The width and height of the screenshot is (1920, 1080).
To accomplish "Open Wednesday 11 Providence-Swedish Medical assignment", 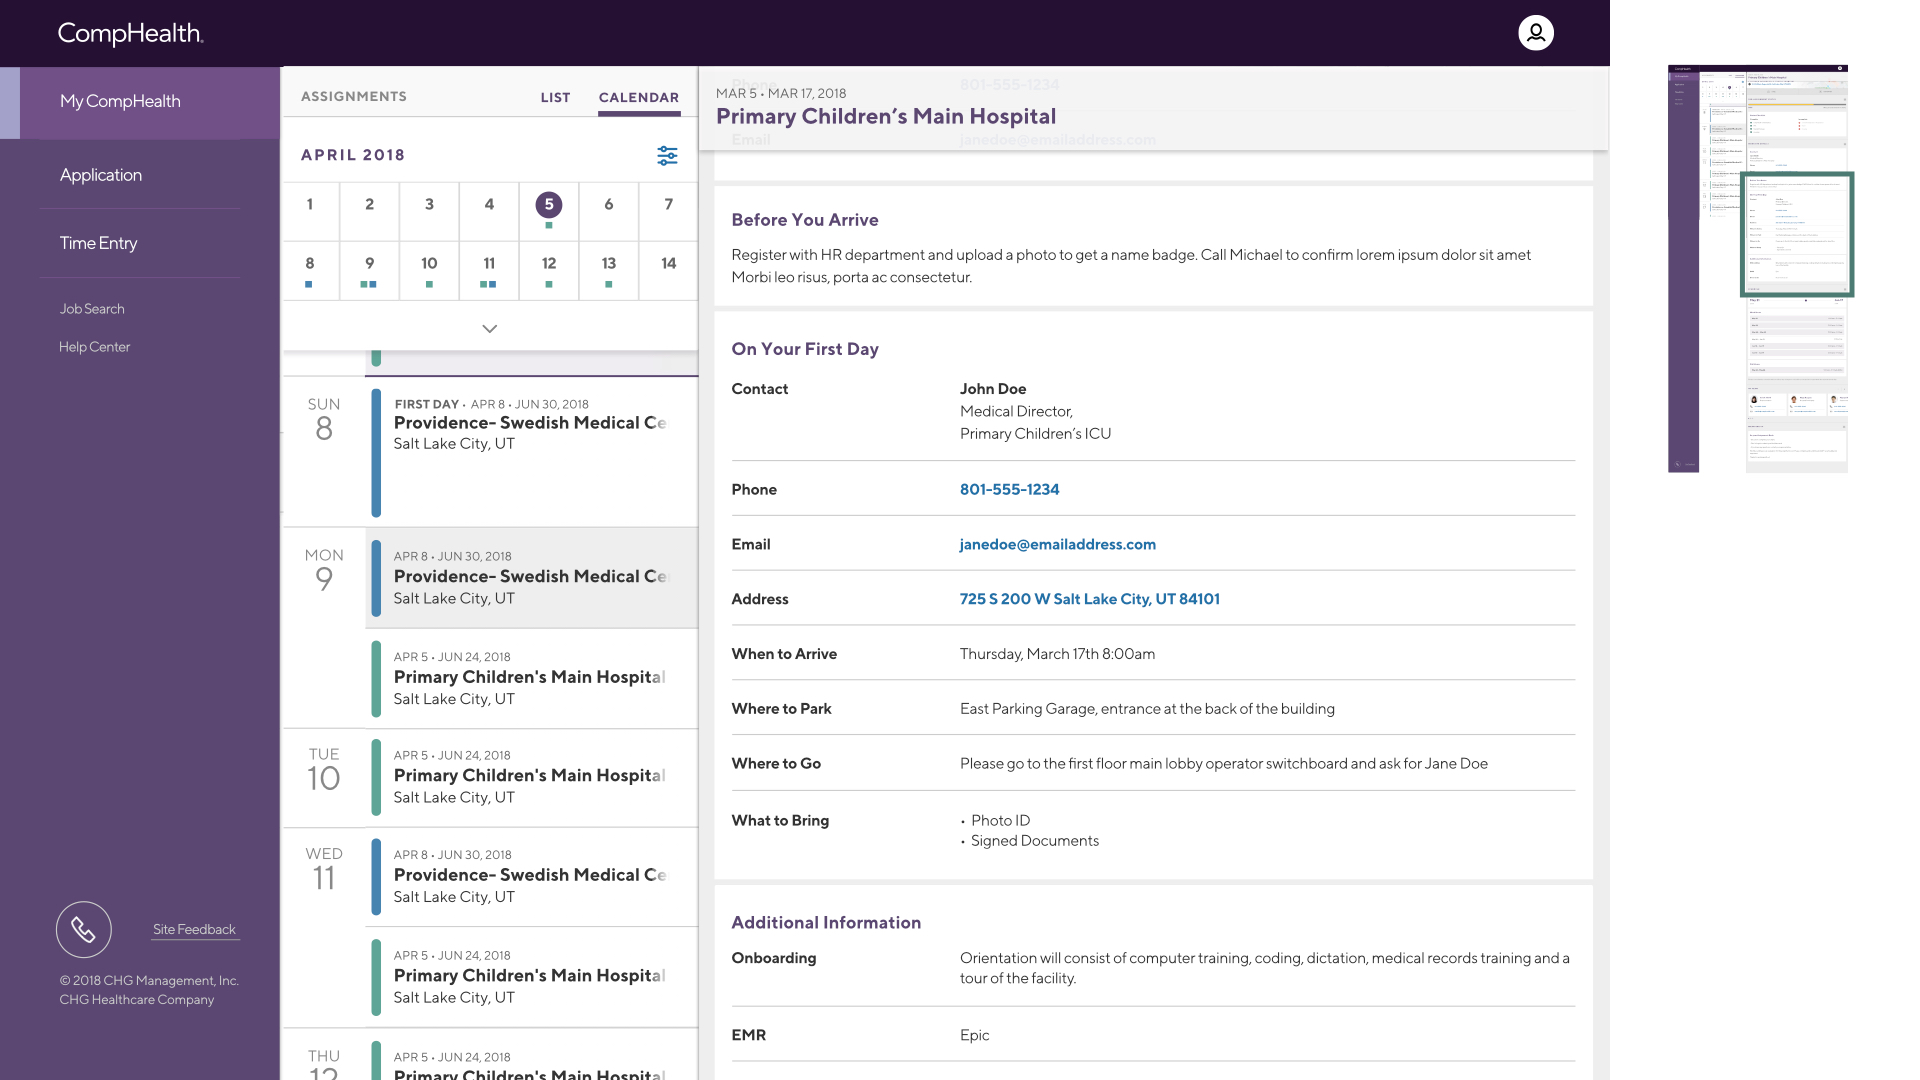I will click(x=532, y=877).
